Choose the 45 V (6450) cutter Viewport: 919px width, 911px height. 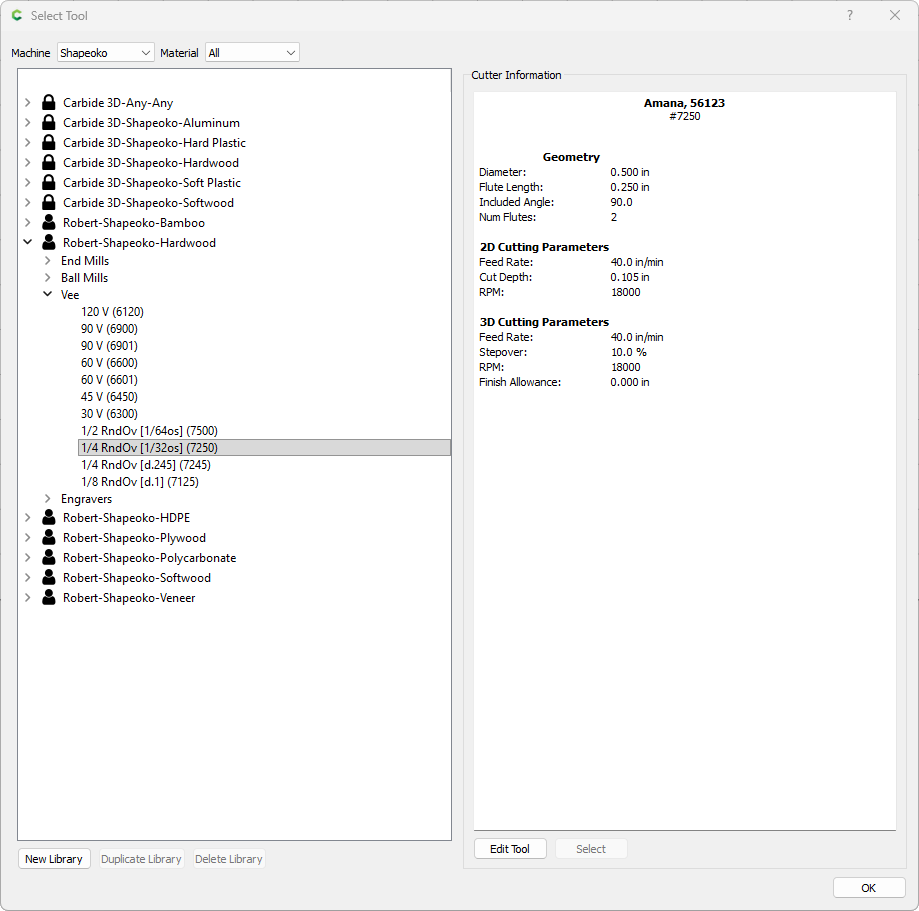tap(109, 397)
